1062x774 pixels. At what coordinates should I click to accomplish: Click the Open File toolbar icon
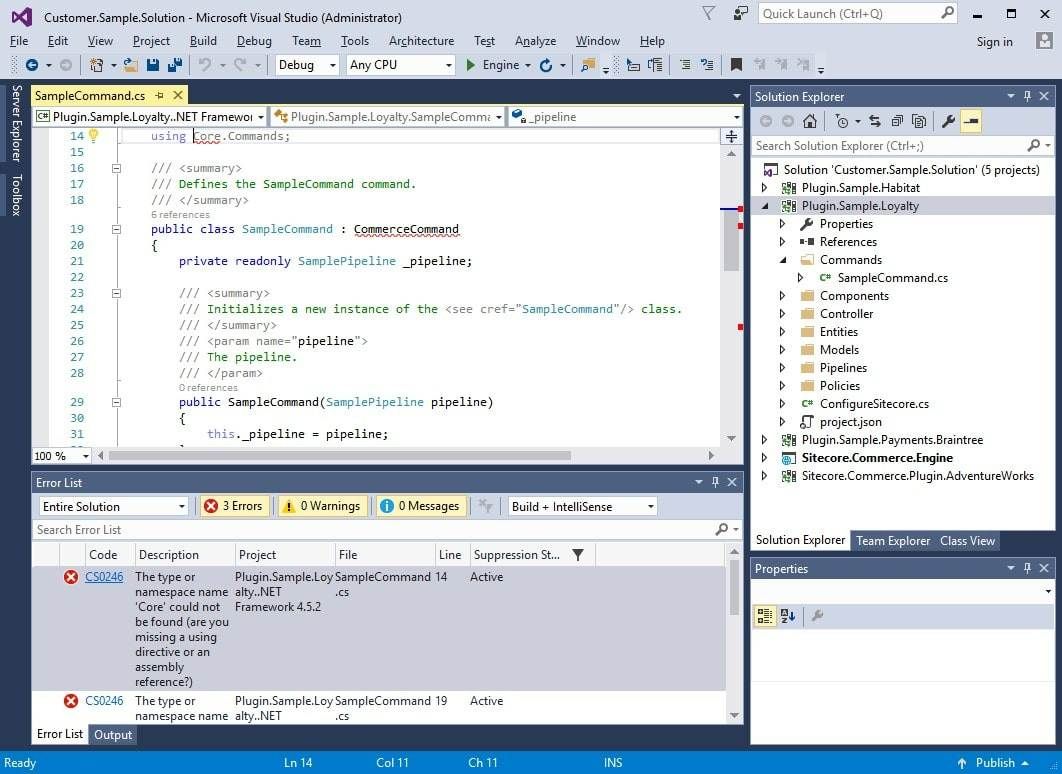[x=131, y=65]
